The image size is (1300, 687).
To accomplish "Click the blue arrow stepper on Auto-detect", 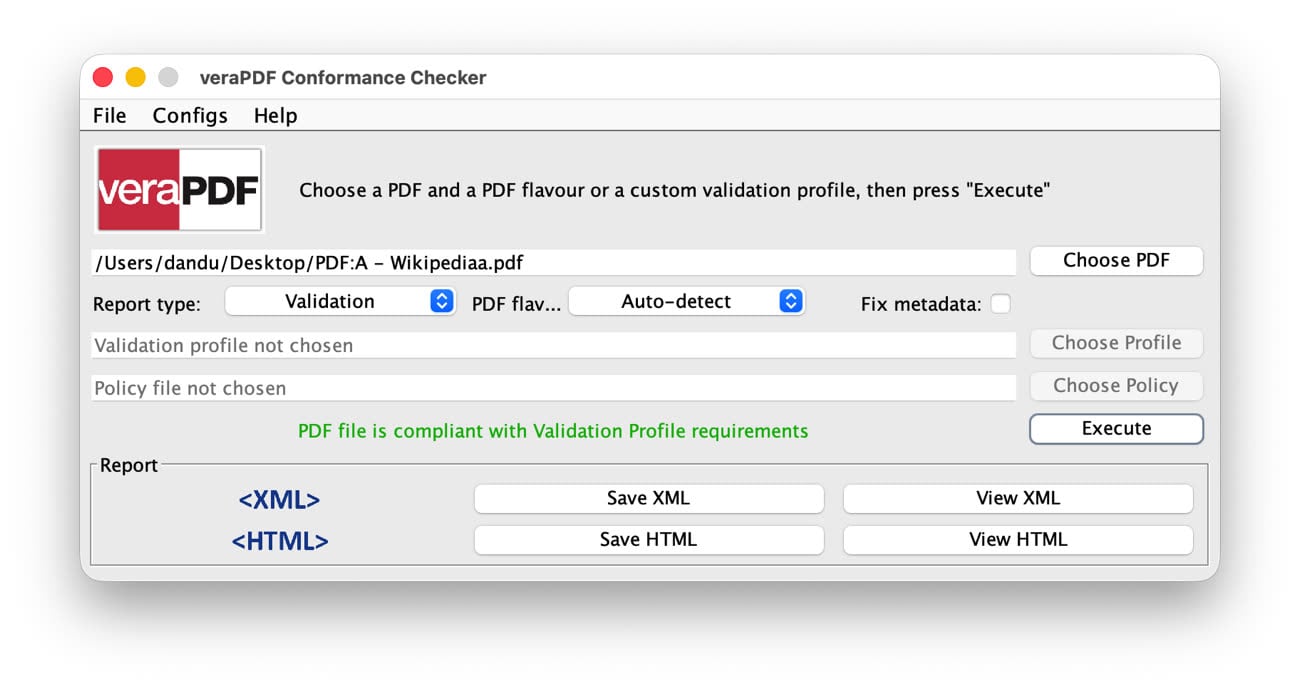I will tap(791, 301).
